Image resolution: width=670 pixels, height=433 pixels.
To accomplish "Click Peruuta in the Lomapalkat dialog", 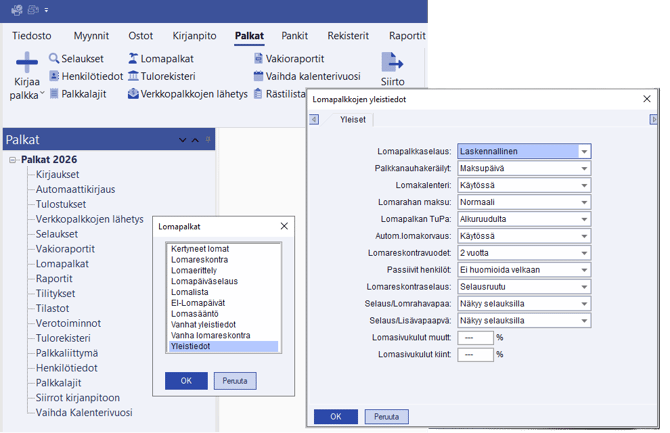I will 235,381.
